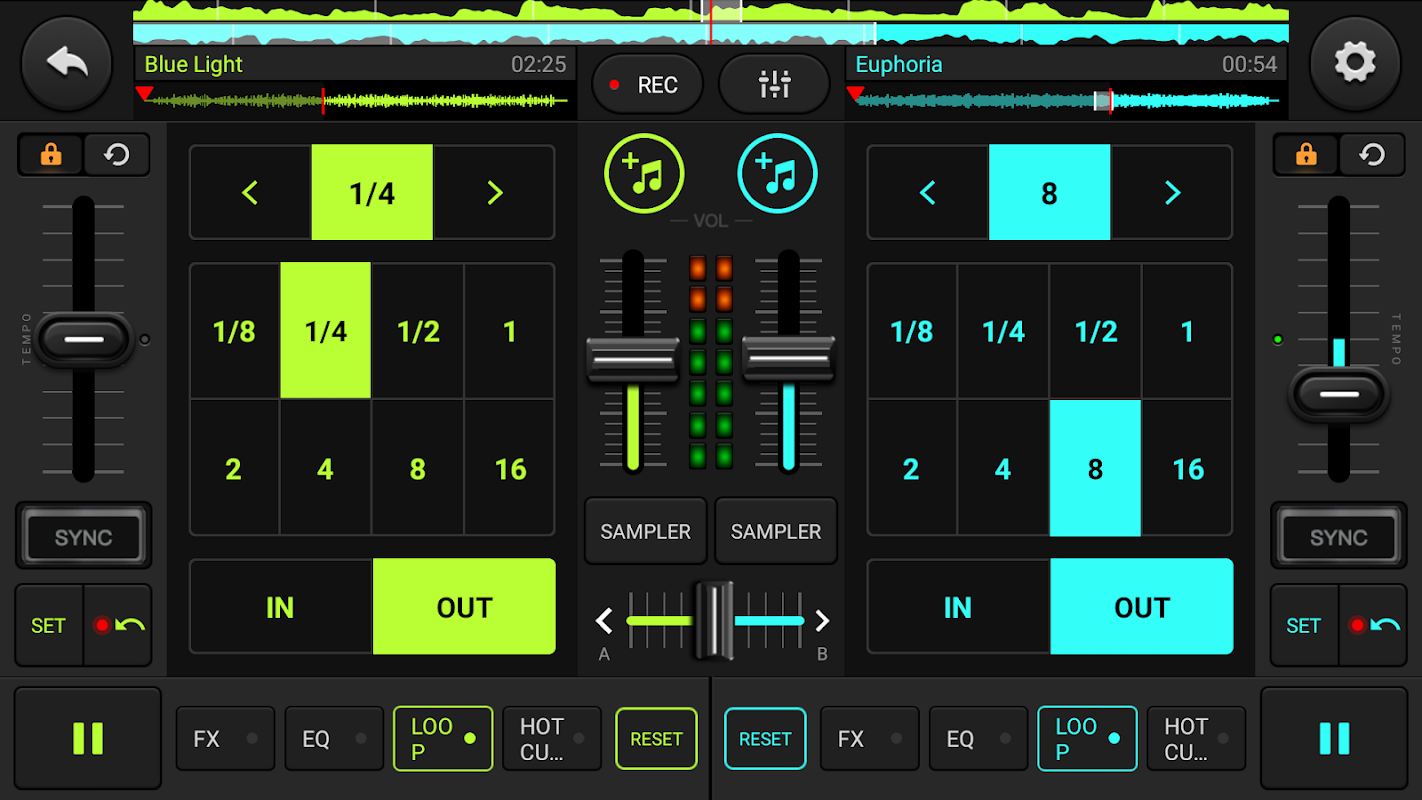Screen dimensions: 1422x800
Task: Reset left deck tempo with circular arrow
Action: tap(117, 155)
